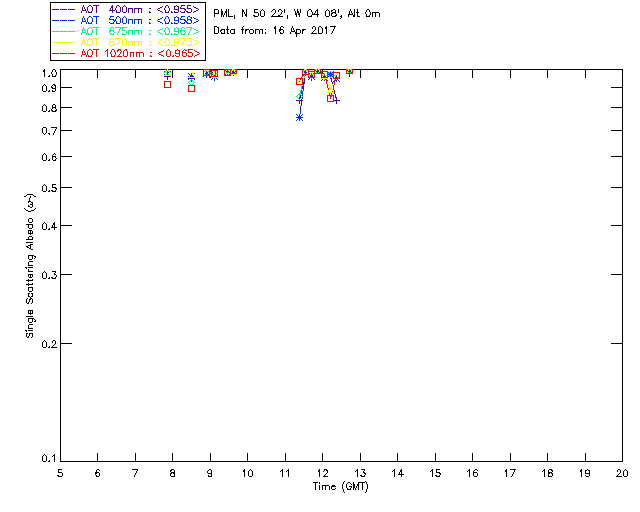Click the 0.7 y-axis tick label
This screenshot has height=512, width=640.
pyautogui.click(x=49, y=131)
